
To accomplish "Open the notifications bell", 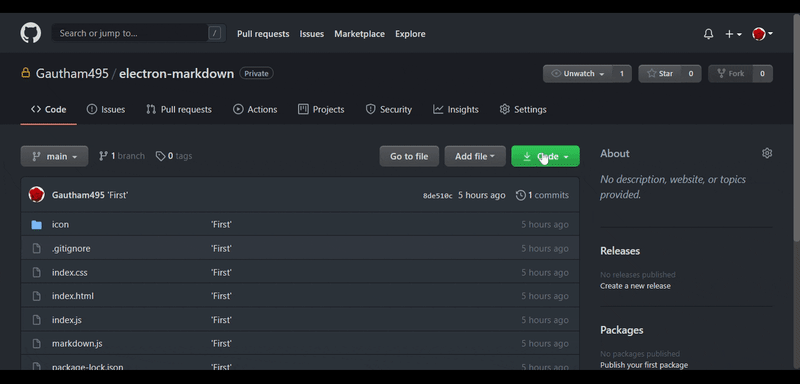I will pos(708,34).
